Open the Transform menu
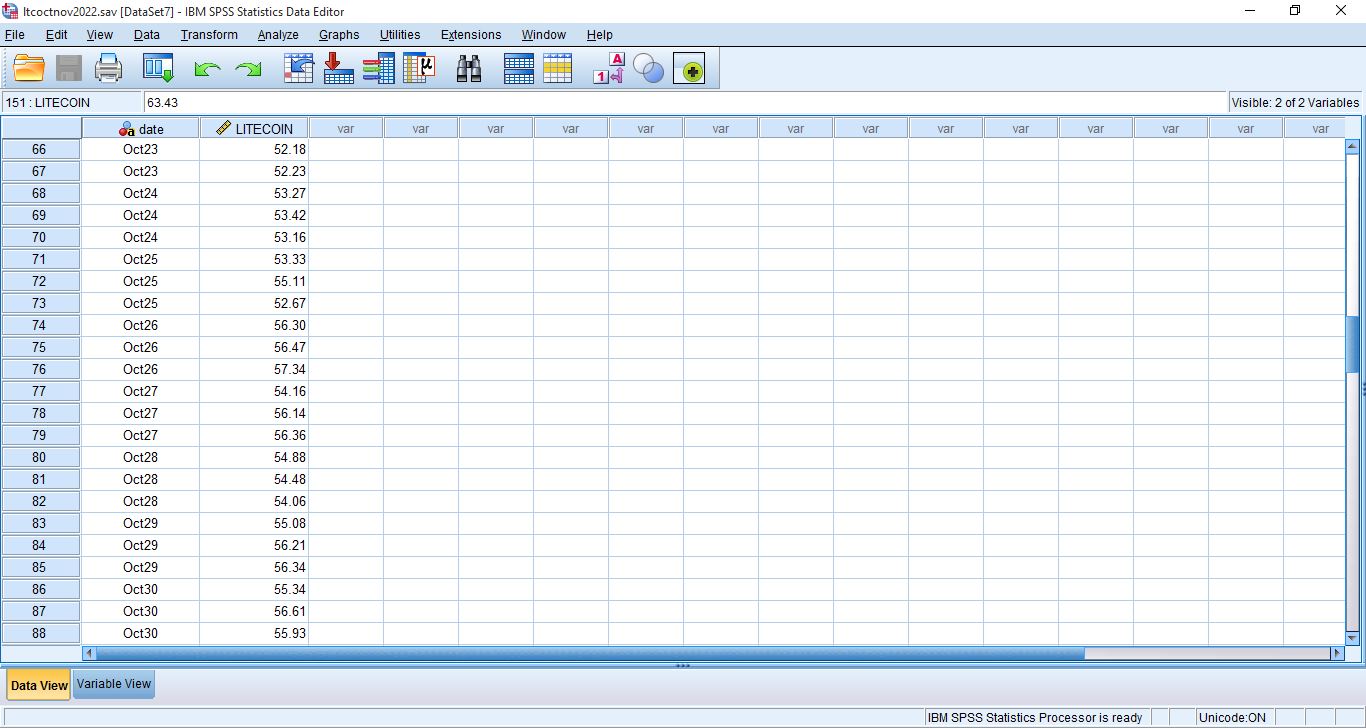The image size is (1366, 728). pyautogui.click(x=209, y=34)
